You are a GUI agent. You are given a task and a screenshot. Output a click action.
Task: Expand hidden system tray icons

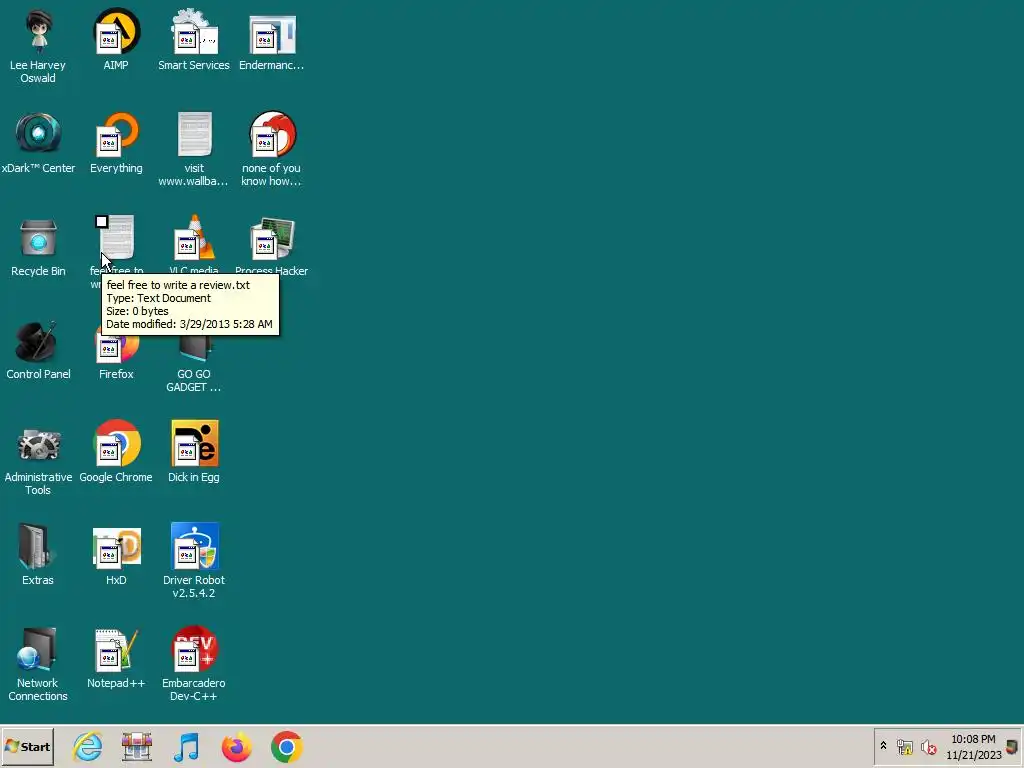[x=884, y=746]
